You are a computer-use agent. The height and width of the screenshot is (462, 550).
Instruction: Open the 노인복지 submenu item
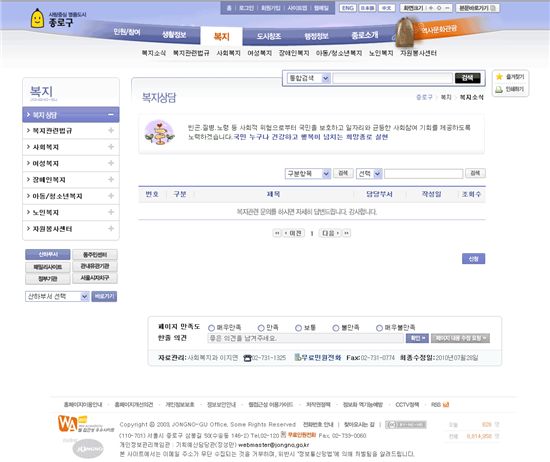point(381,53)
